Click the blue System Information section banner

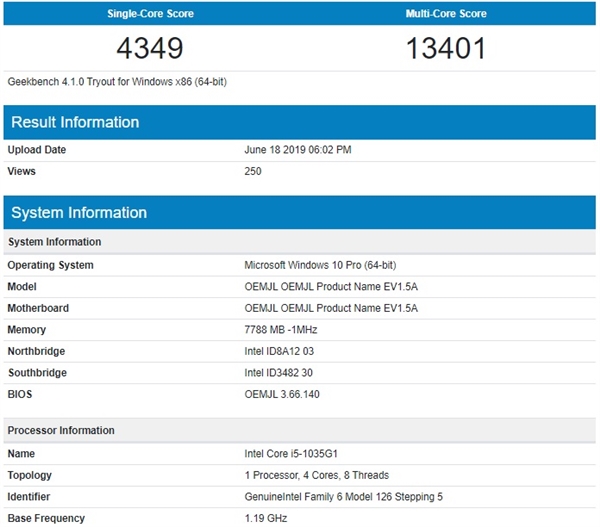tap(300, 212)
